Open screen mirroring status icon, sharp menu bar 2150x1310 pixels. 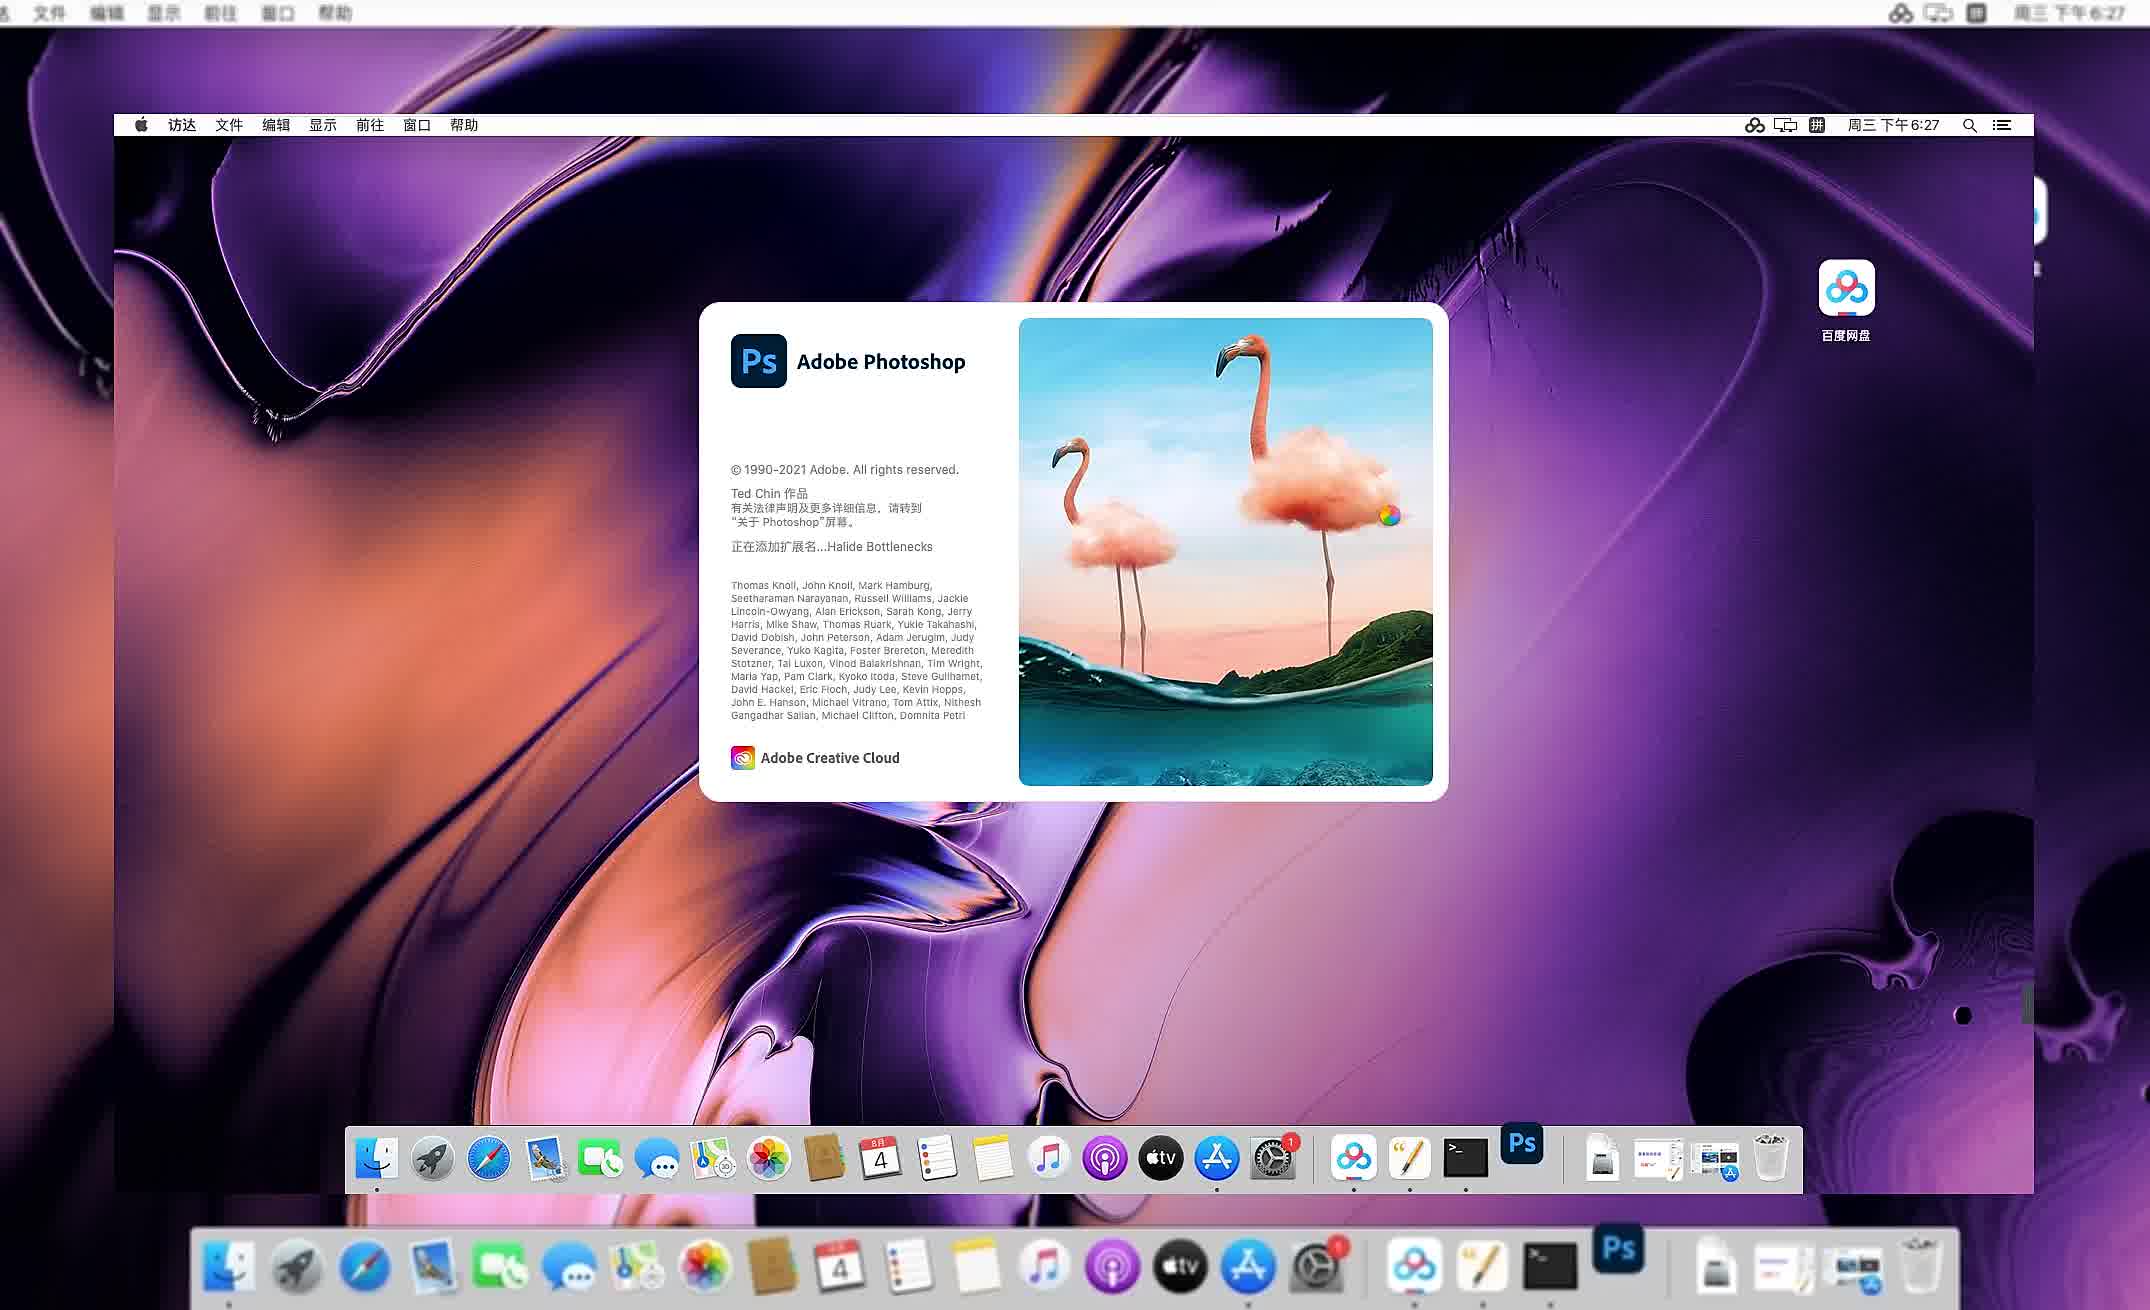(1786, 125)
